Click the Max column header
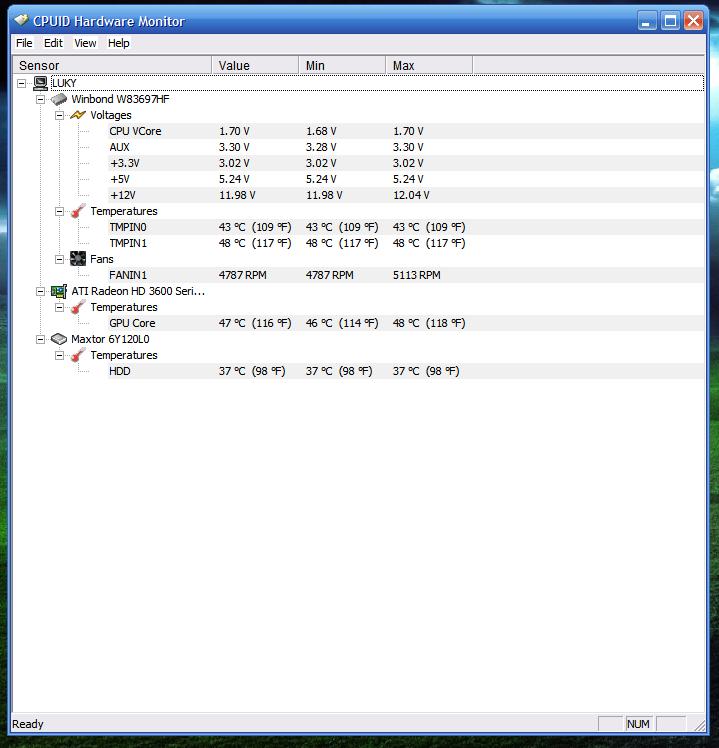 pyautogui.click(x=429, y=65)
